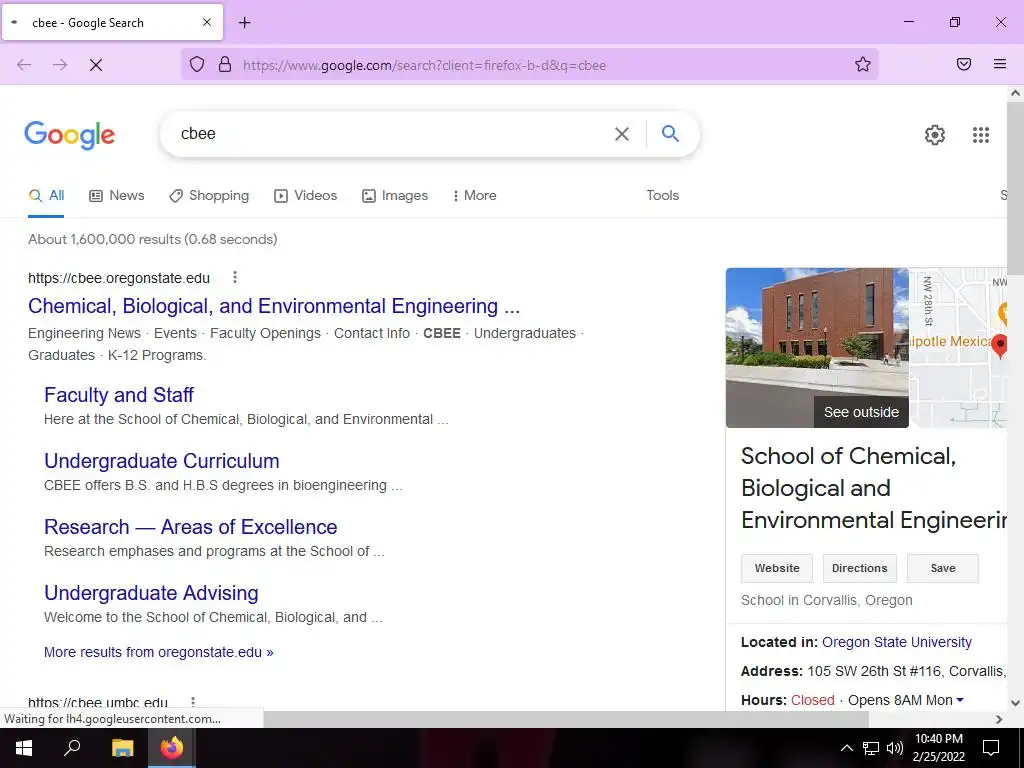The image size is (1024, 768).
Task: Switch to the Shopping tab
Action: (209, 195)
